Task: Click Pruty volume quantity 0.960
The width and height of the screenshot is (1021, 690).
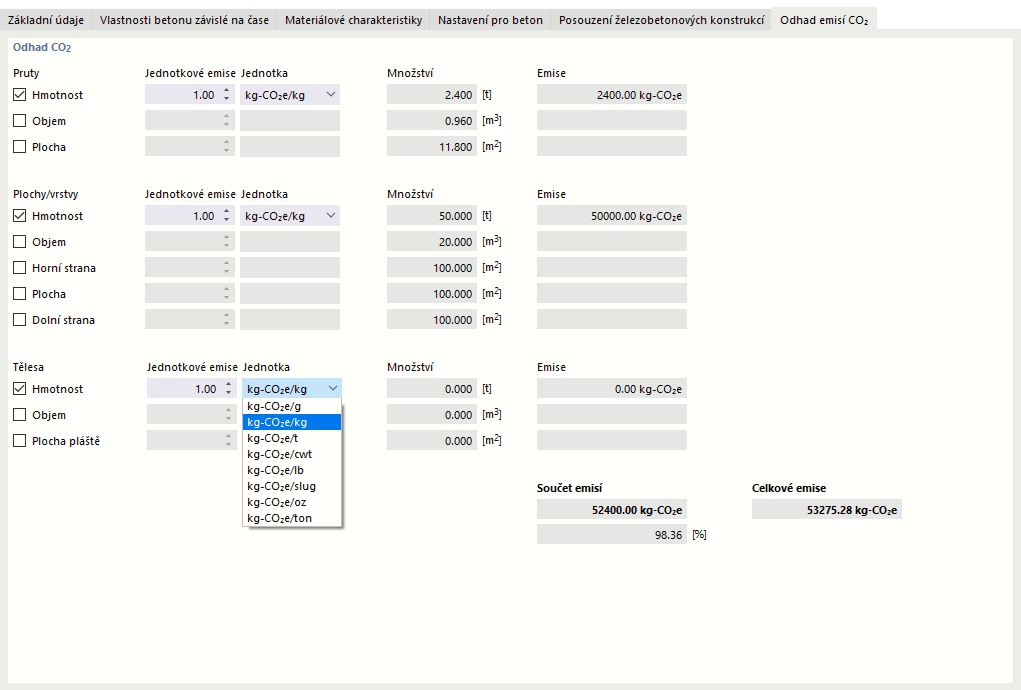Action: pyautogui.click(x=432, y=121)
